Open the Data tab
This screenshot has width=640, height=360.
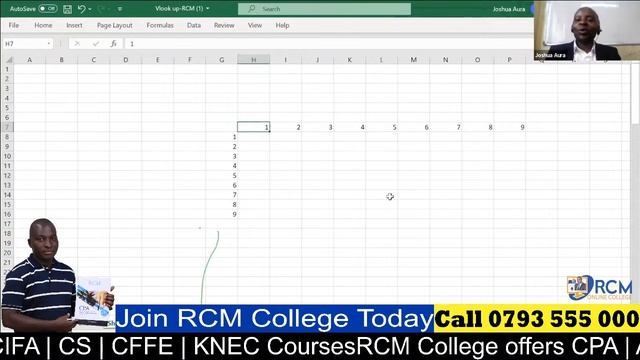click(x=194, y=25)
